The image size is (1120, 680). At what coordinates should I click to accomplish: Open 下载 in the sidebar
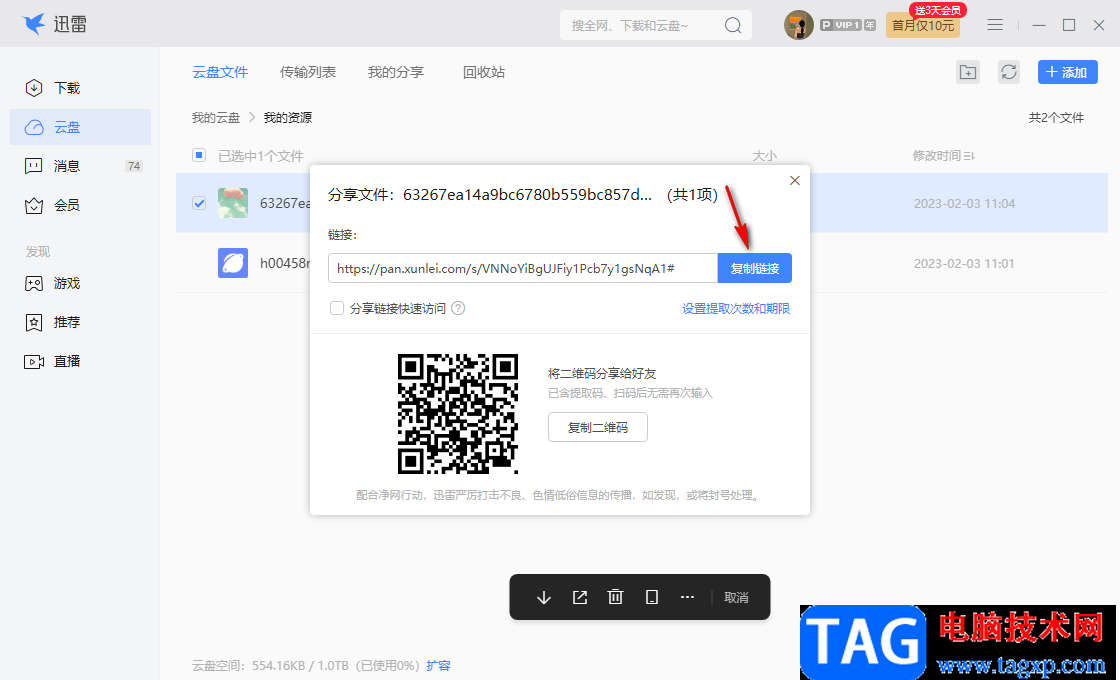click(x=80, y=88)
